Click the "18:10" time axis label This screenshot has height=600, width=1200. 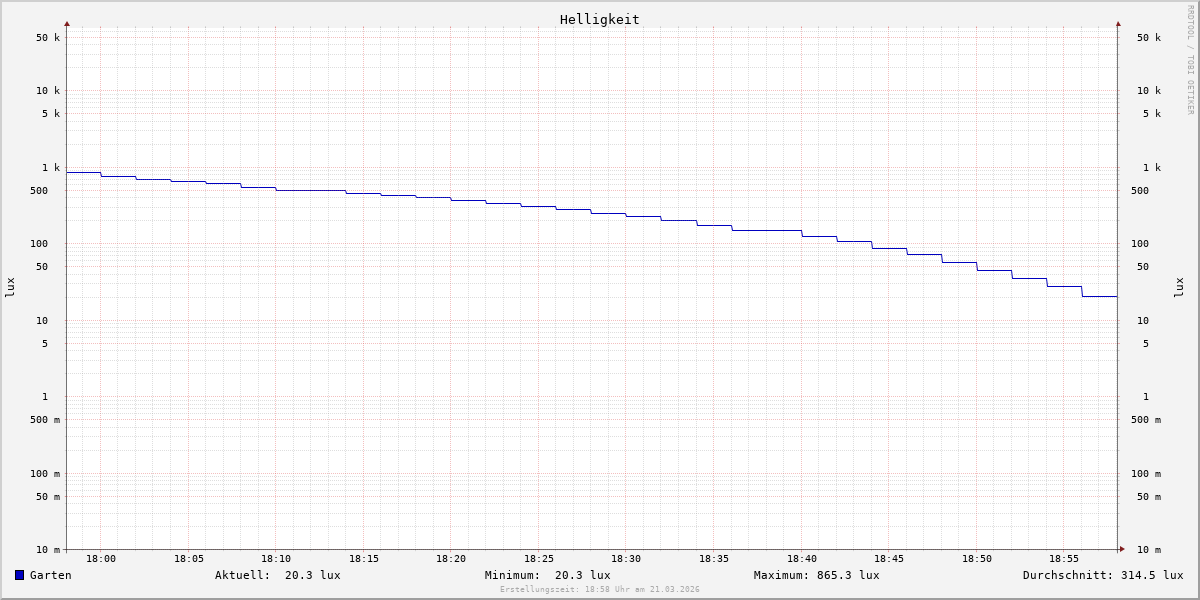click(276, 559)
